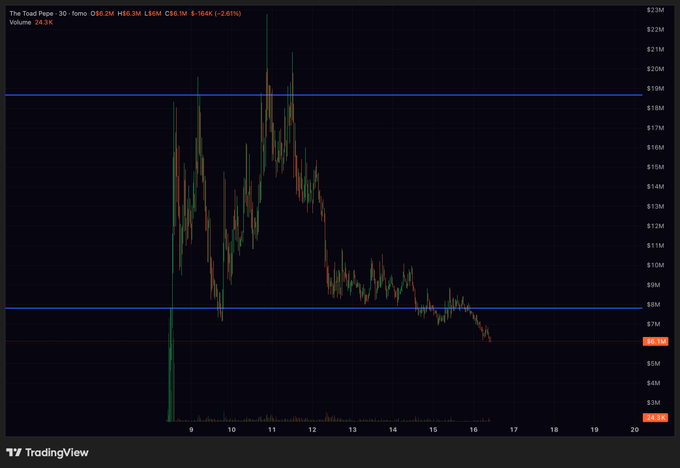Click the "$7M" price axis label
Screen dimensions: 680x468
pos(654,324)
